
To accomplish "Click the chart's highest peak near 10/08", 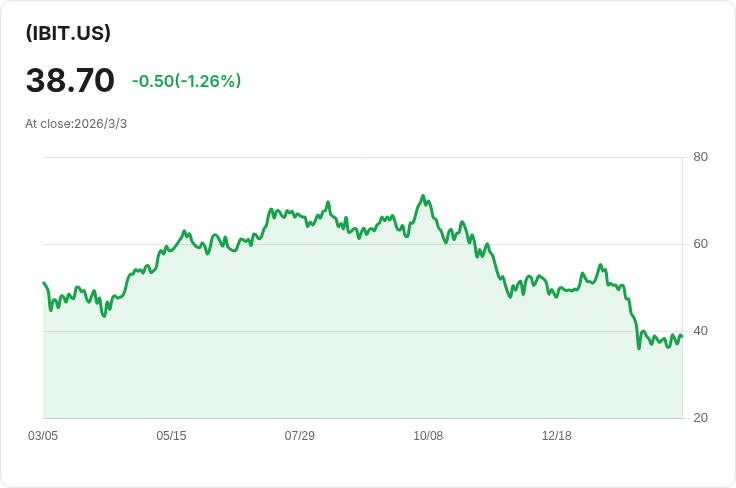I will [423, 196].
